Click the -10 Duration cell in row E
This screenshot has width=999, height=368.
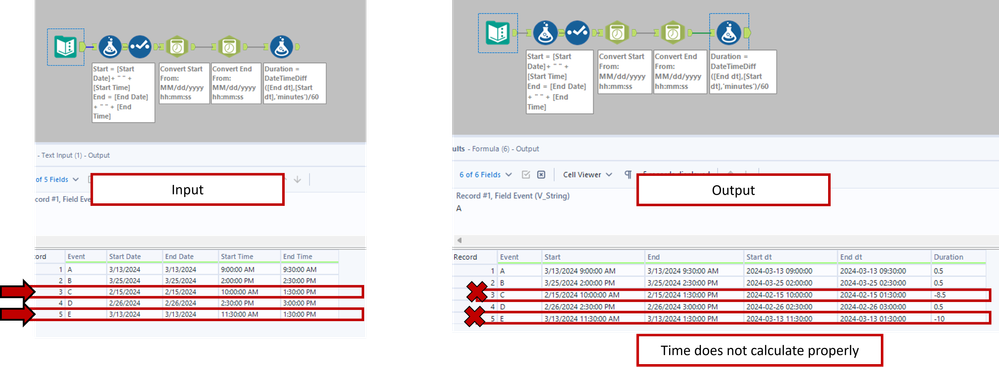960,318
